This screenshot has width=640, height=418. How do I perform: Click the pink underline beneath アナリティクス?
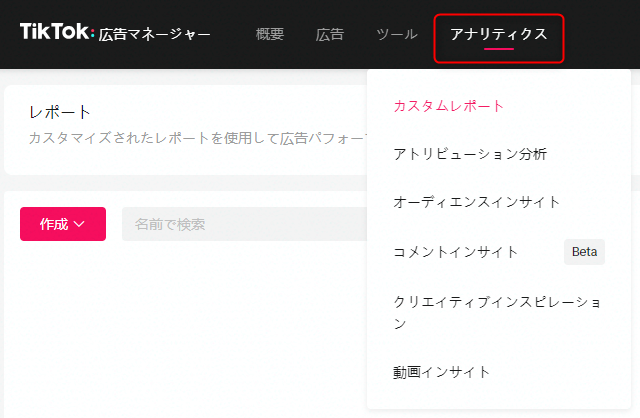[x=498, y=49]
